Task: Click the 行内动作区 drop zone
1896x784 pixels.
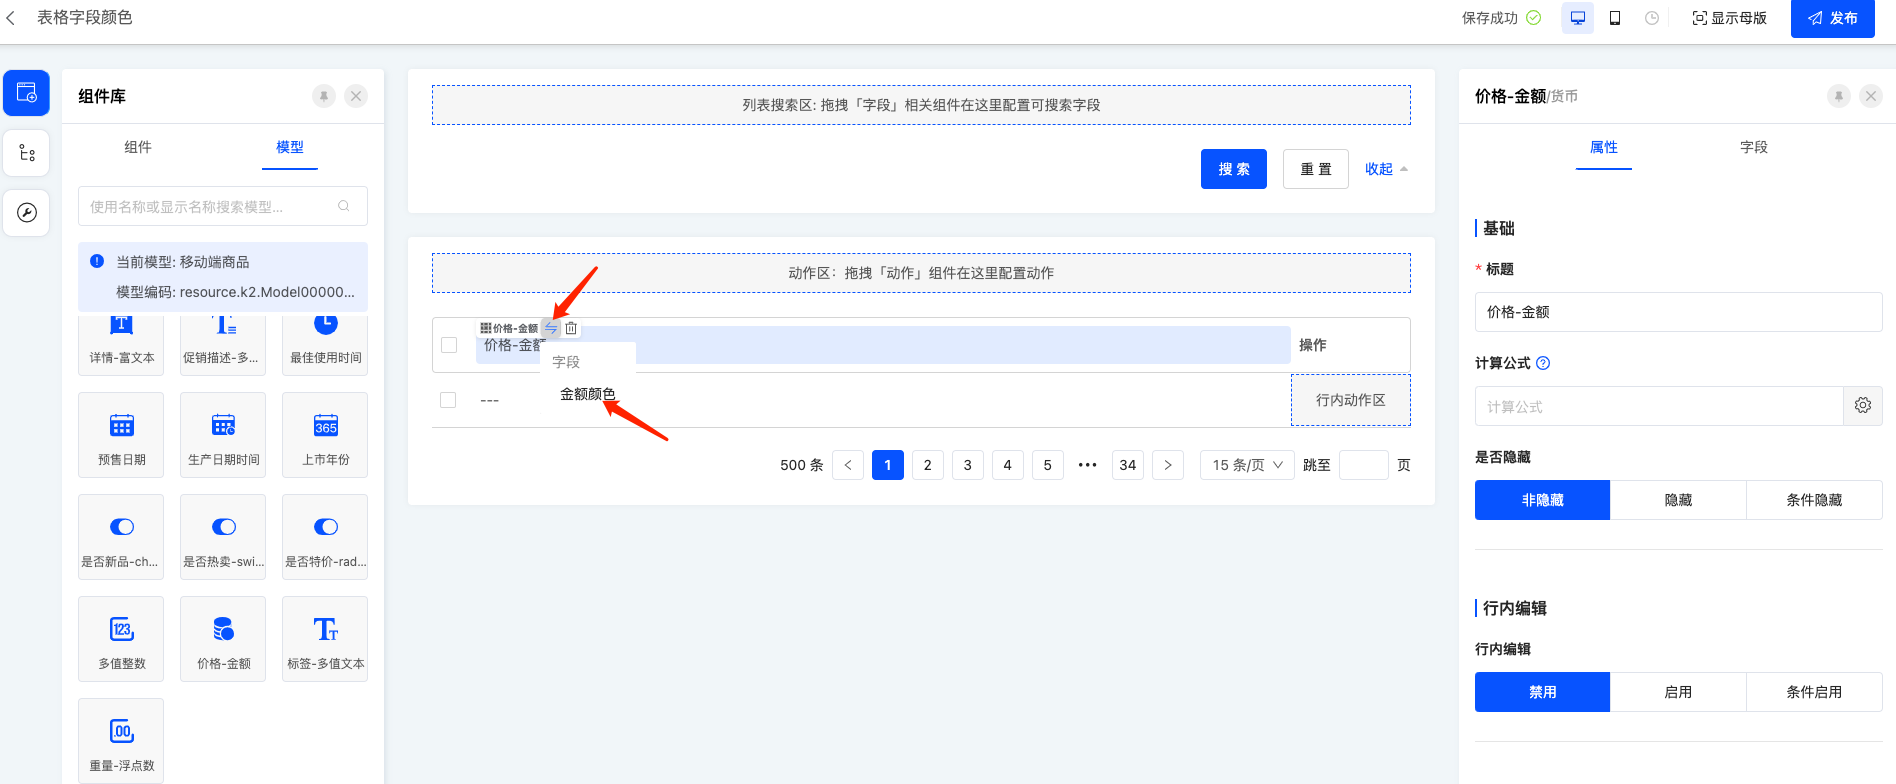Action: pos(1351,400)
